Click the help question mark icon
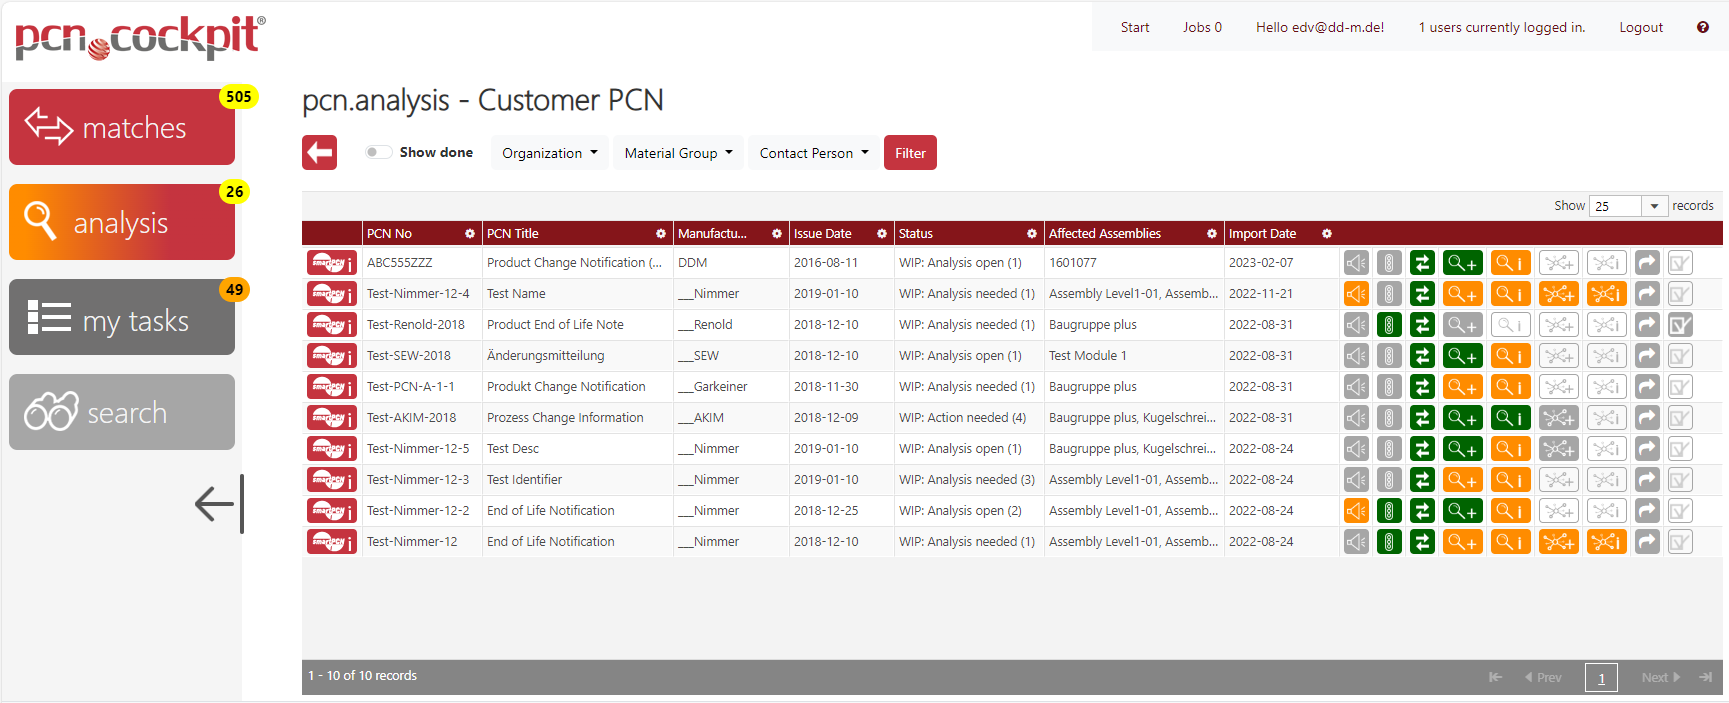This screenshot has width=1729, height=703. pos(1703,27)
